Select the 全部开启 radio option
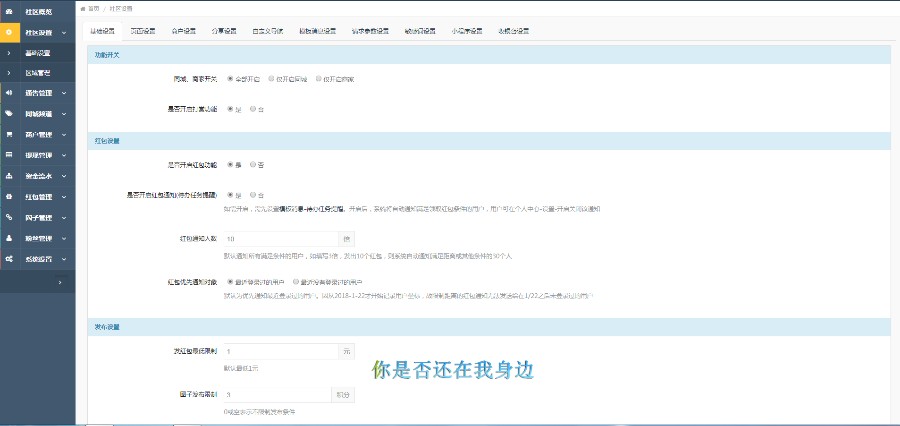The image size is (900, 426). click(x=231, y=79)
